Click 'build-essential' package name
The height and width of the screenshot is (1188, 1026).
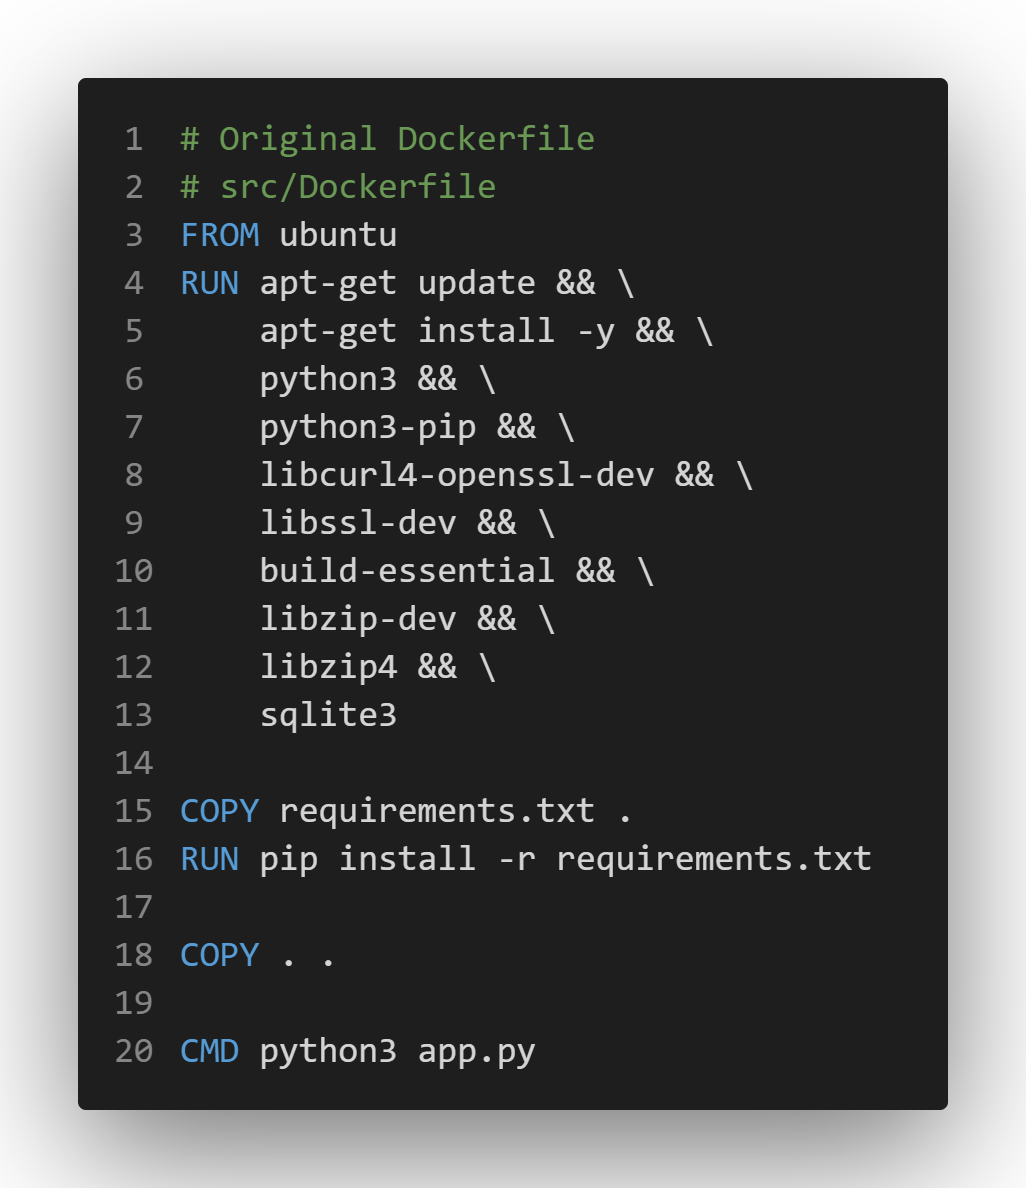406,571
